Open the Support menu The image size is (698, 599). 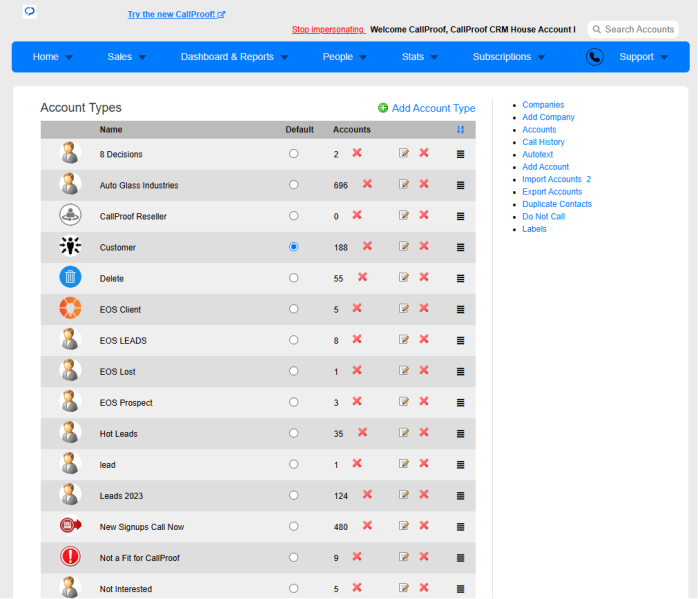pos(637,57)
